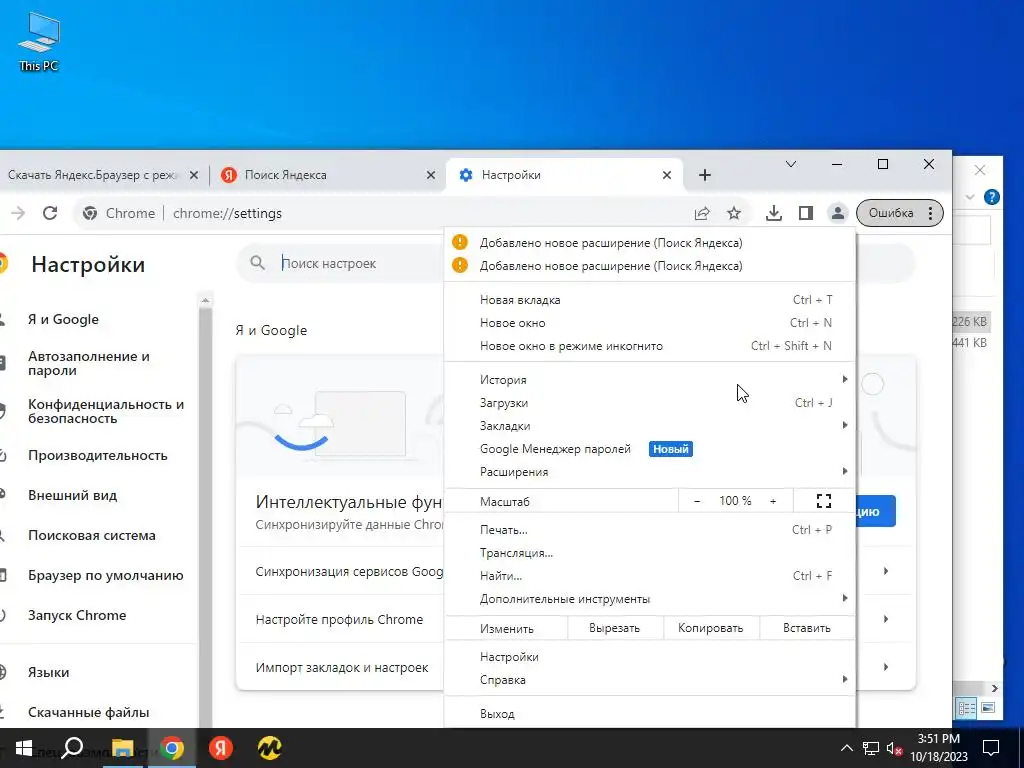Open the profile avatar icon

[x=837, y=213]
